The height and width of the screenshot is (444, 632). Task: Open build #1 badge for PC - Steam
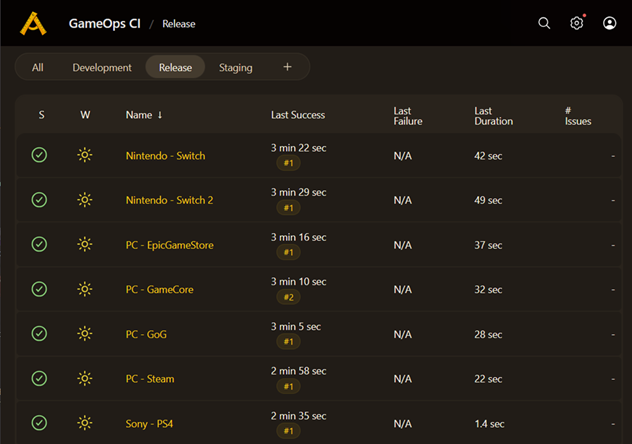pos(288,386)
